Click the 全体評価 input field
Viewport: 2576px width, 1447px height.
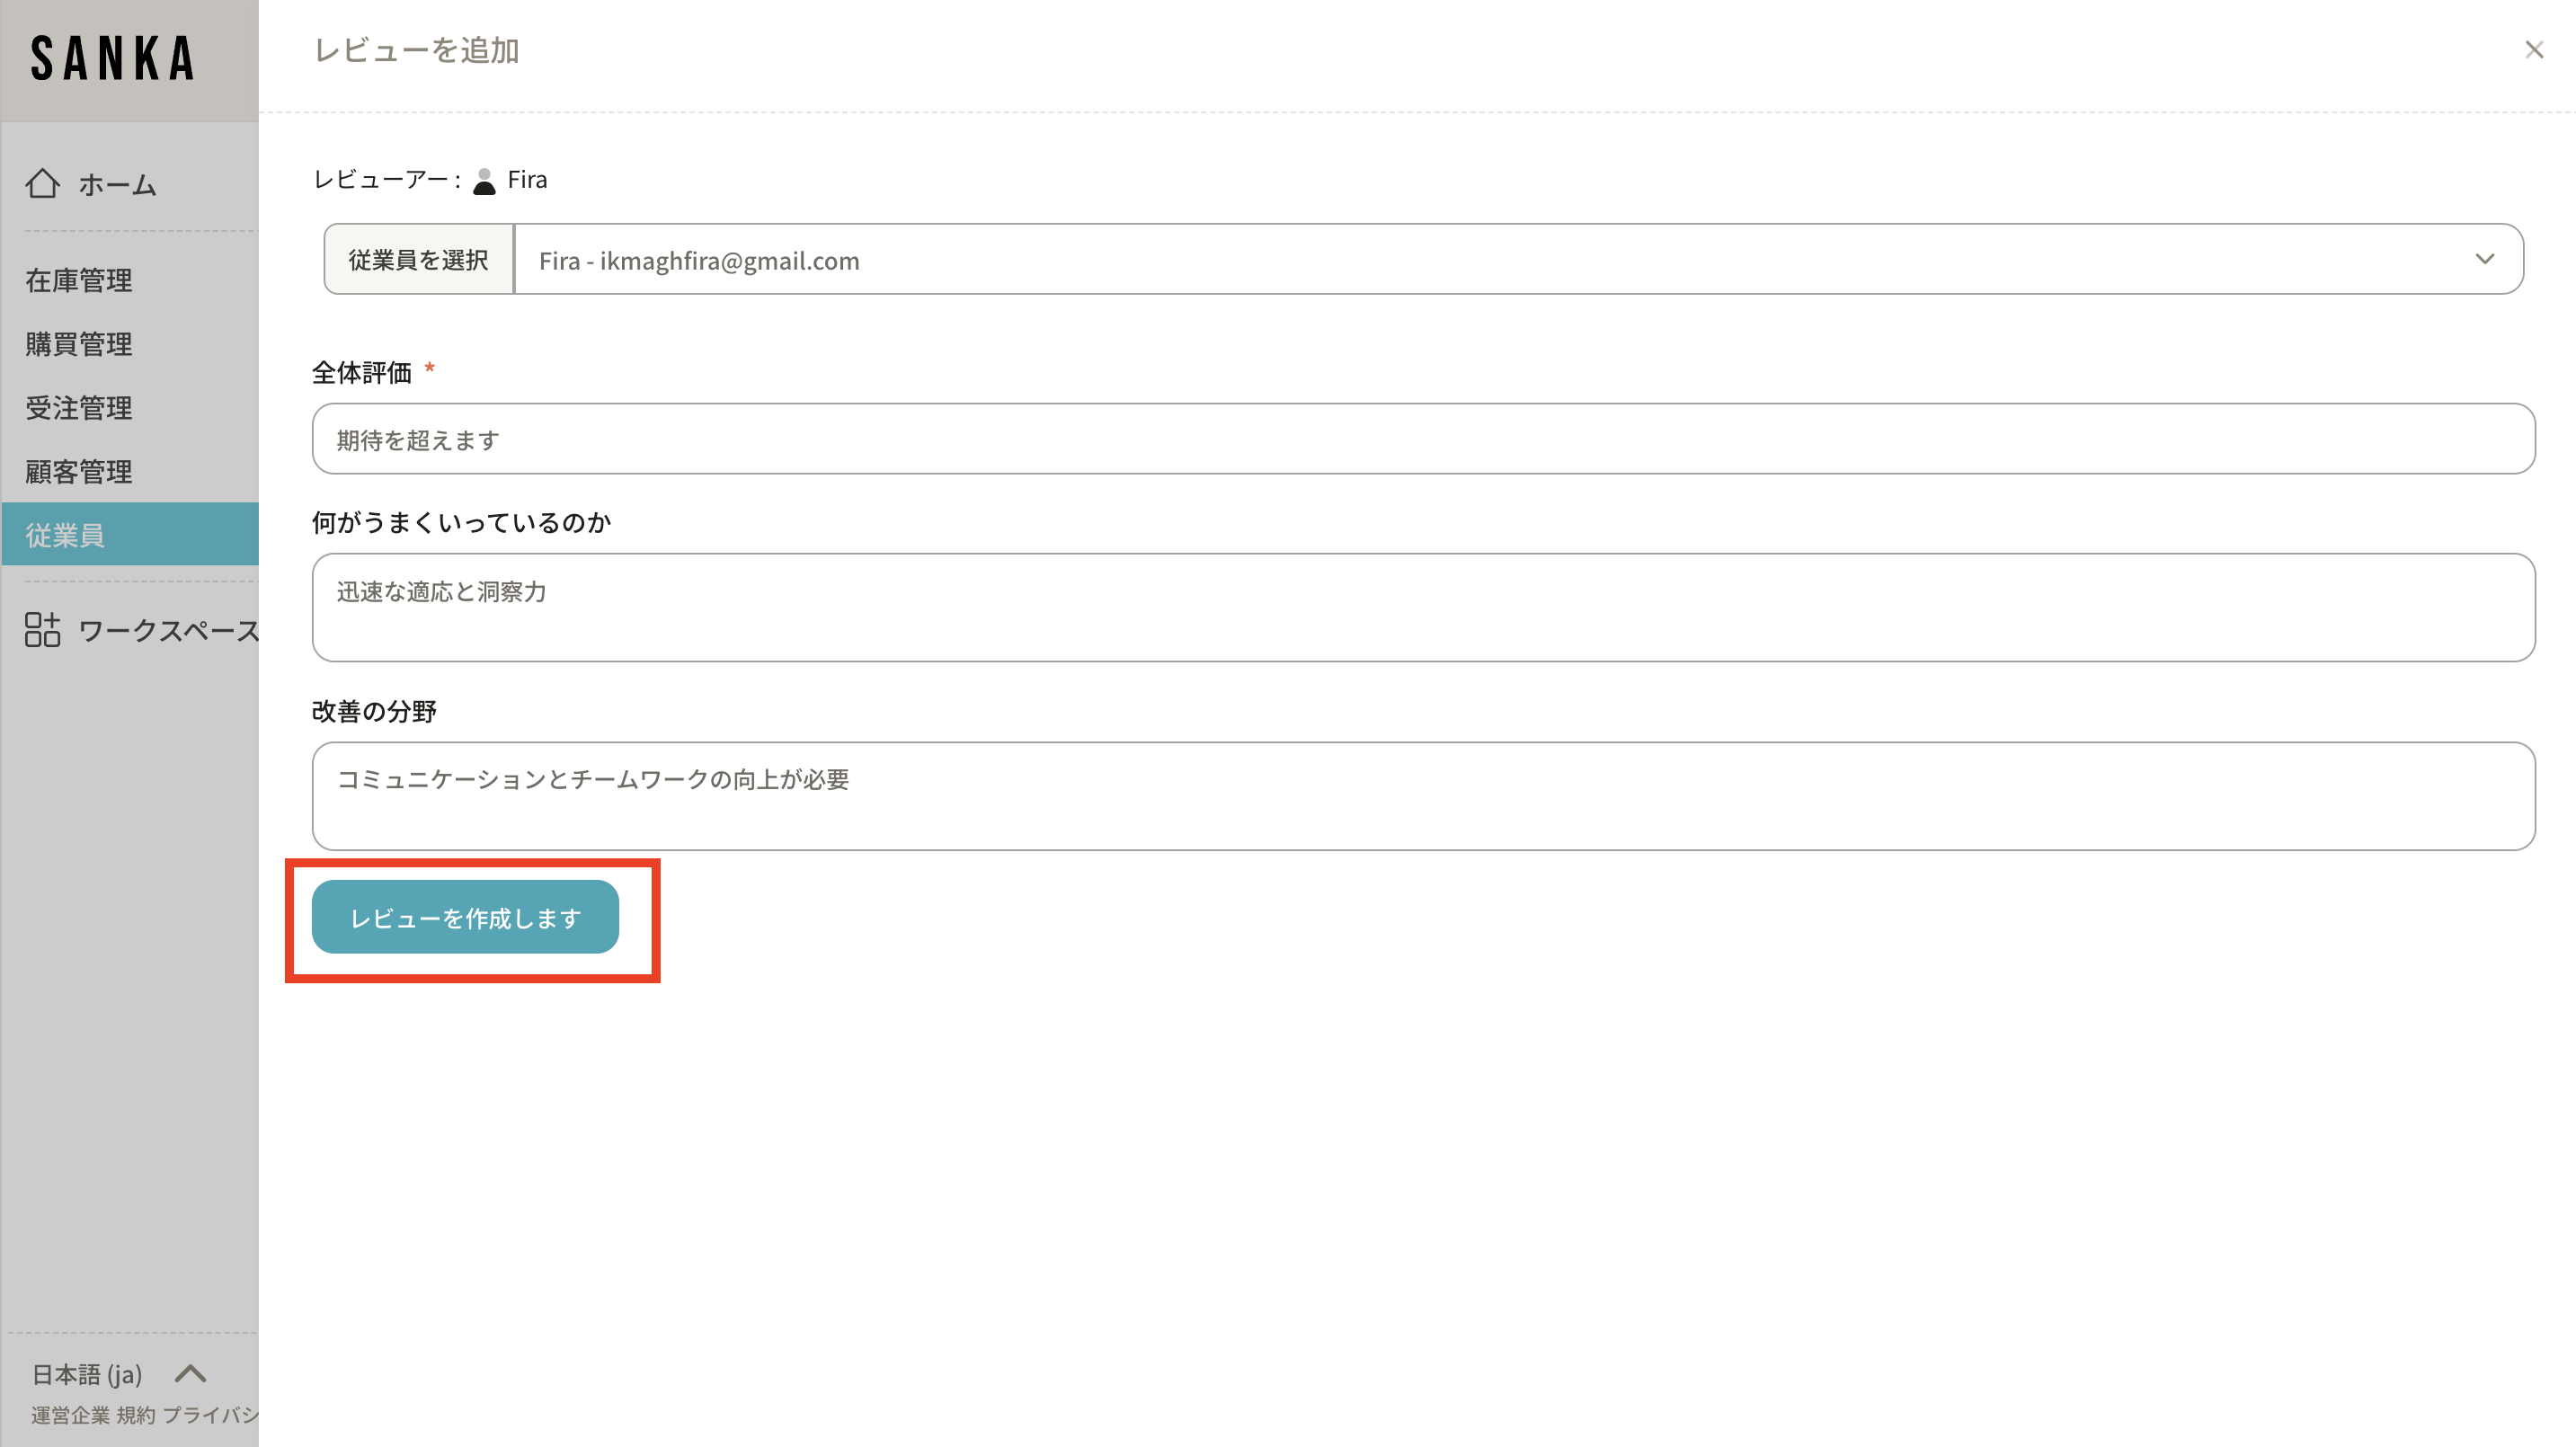[1423, 440]
